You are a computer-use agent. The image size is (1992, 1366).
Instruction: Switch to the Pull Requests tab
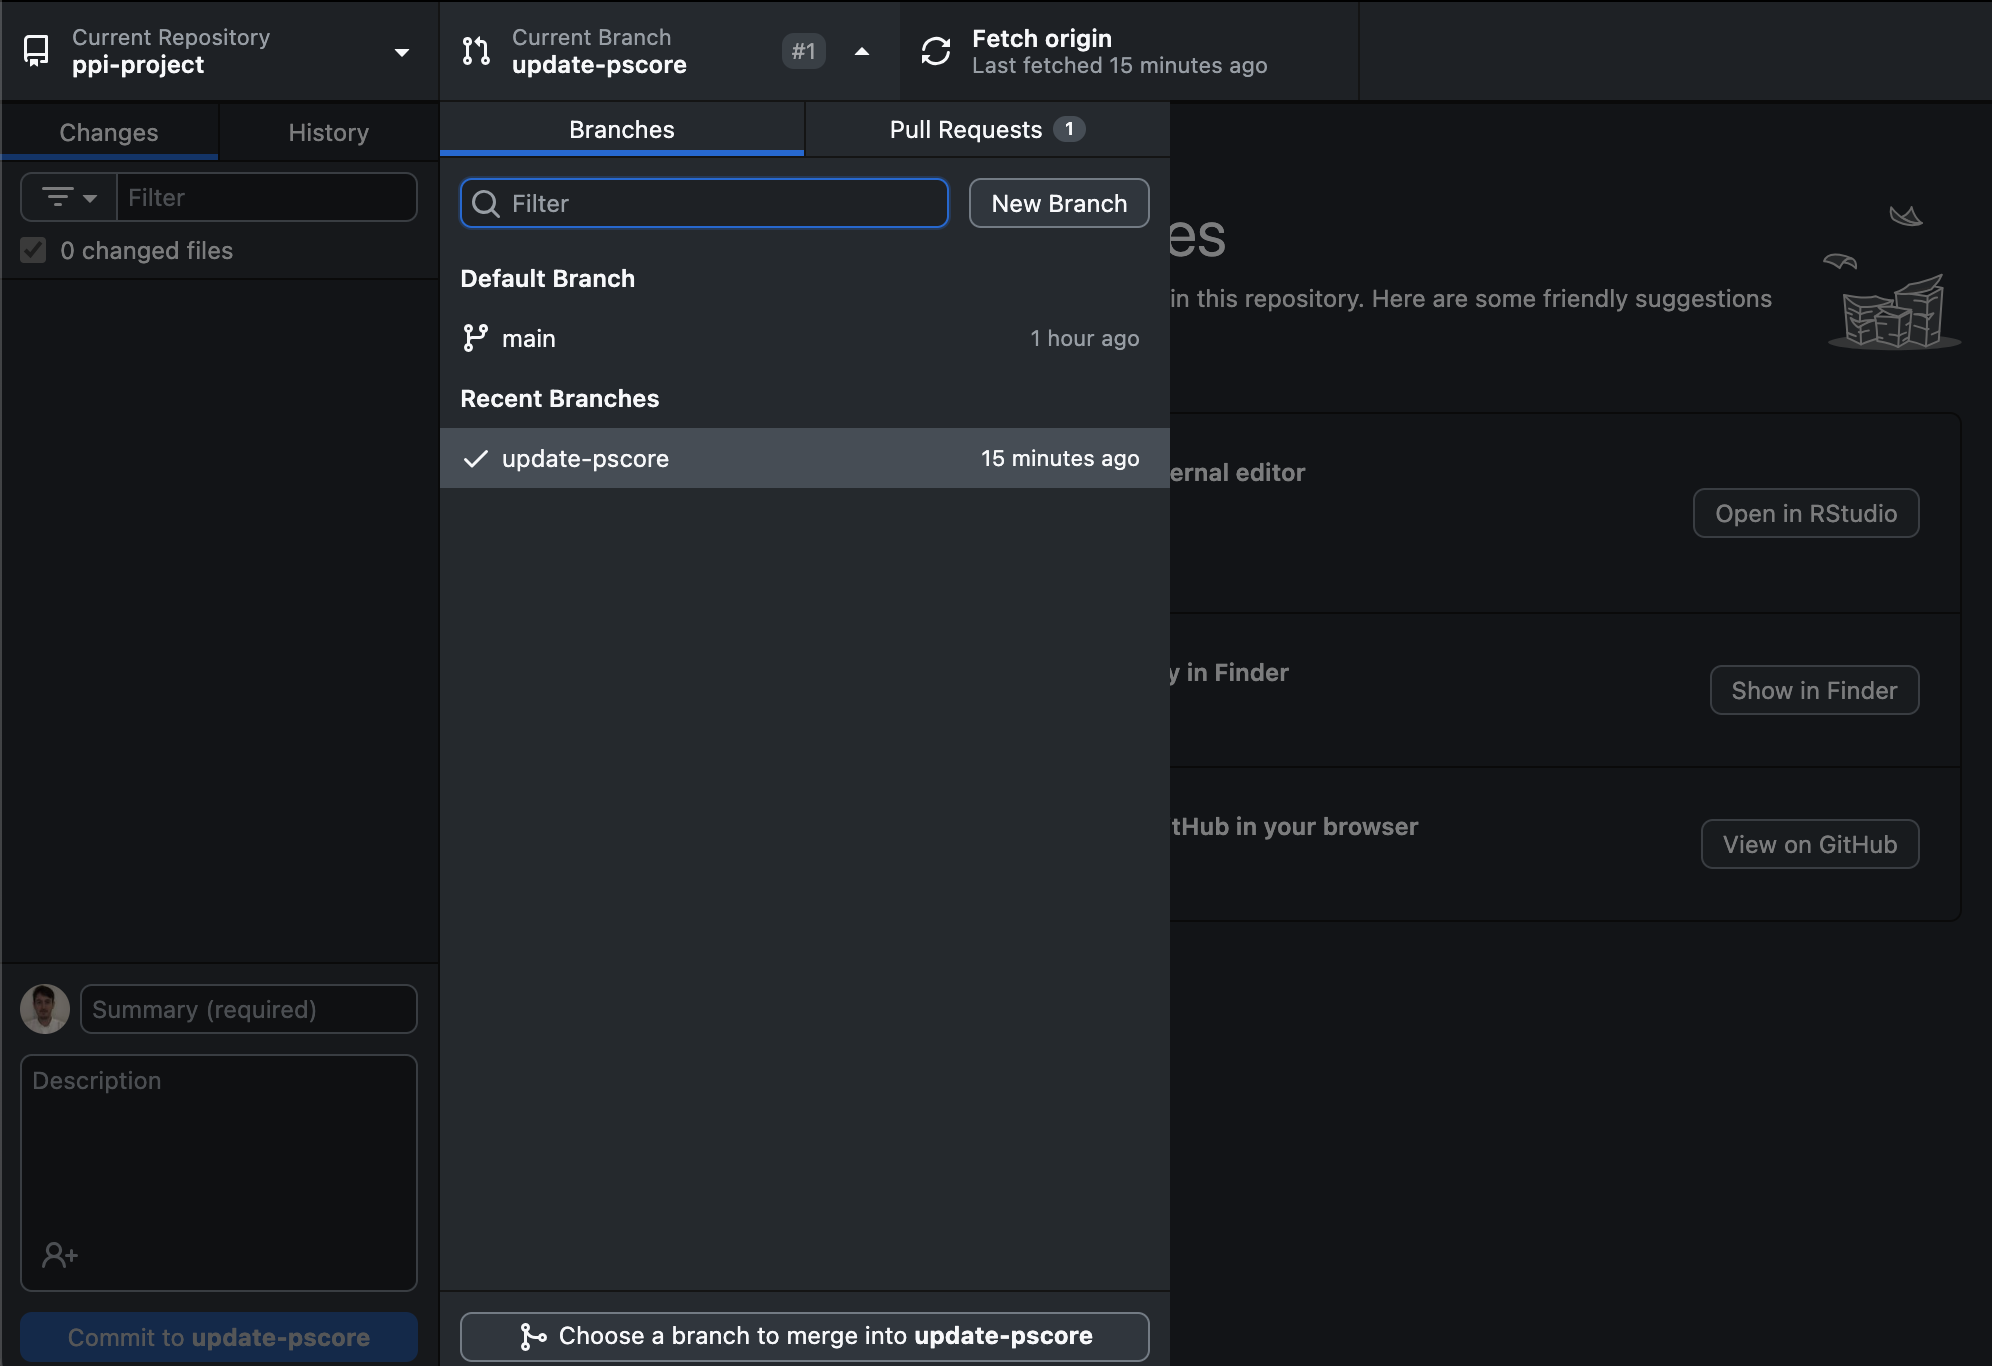[986, 130]
